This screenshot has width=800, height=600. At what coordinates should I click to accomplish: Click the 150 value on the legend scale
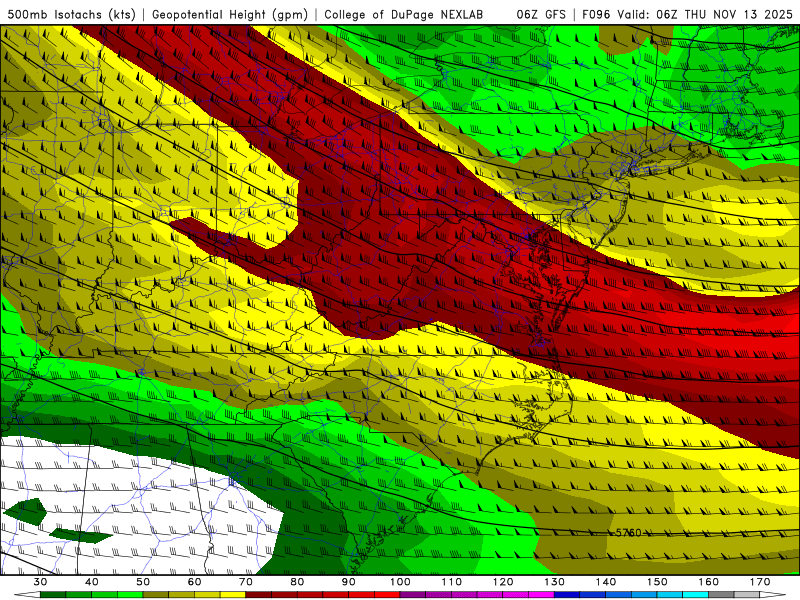[x=658, y=582]
